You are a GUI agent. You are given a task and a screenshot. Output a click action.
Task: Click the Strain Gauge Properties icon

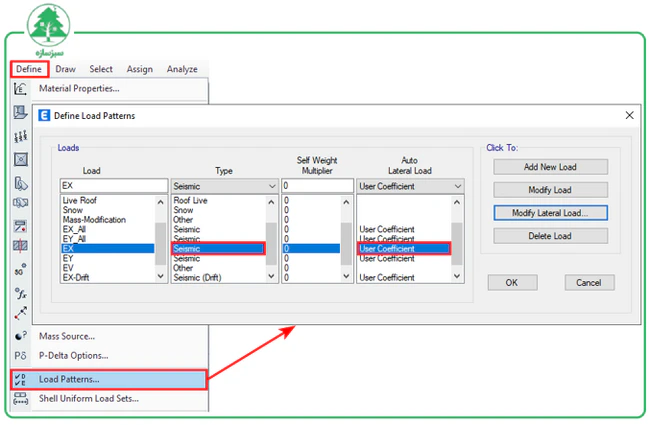click(20, 270)
